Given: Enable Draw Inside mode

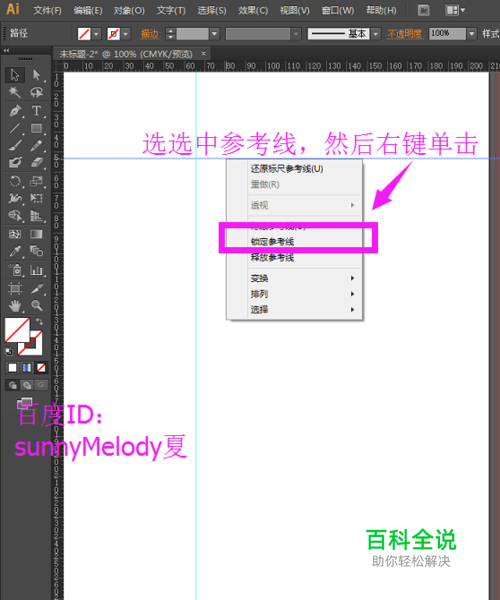Looking at the screenshot, I should click(x=41, y=385).
